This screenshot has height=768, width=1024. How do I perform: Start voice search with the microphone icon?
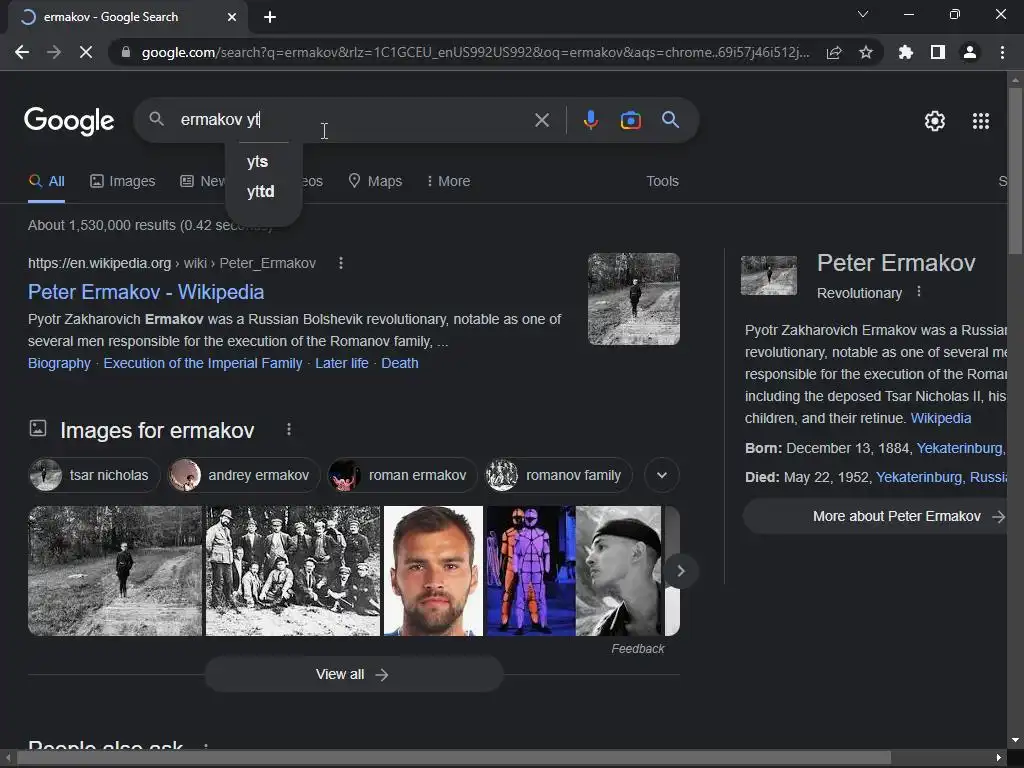click(590, 120)
